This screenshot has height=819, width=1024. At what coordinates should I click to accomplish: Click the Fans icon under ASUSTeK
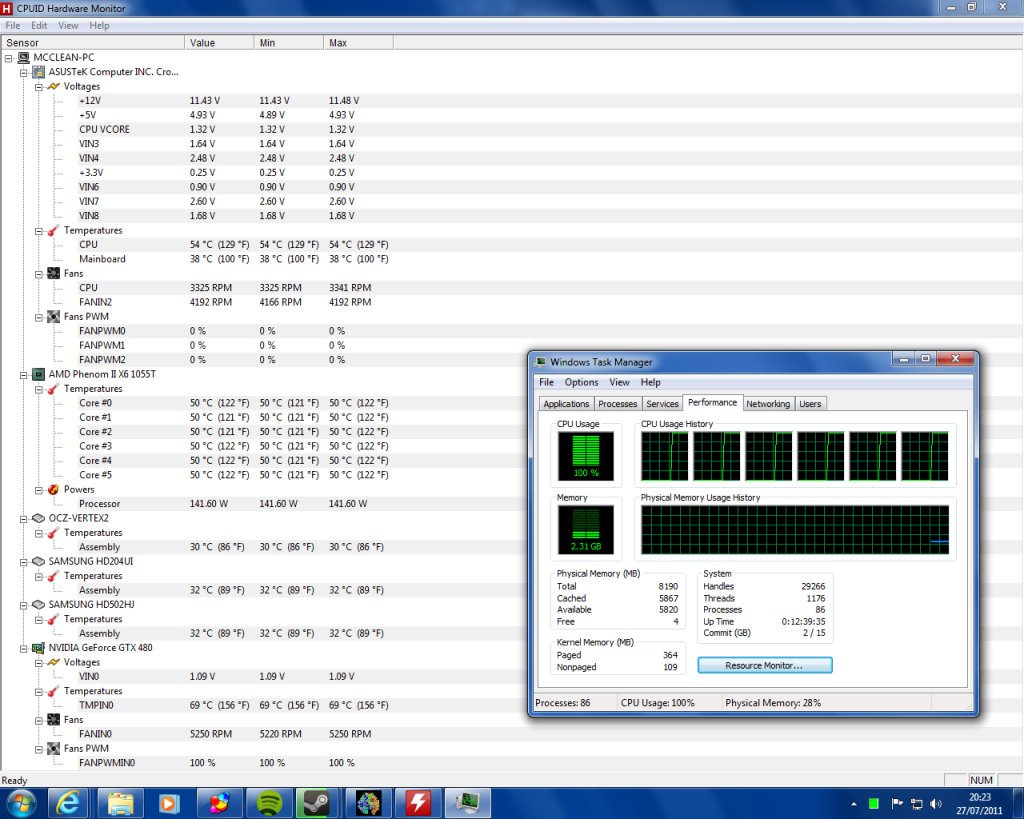(54, 274)
